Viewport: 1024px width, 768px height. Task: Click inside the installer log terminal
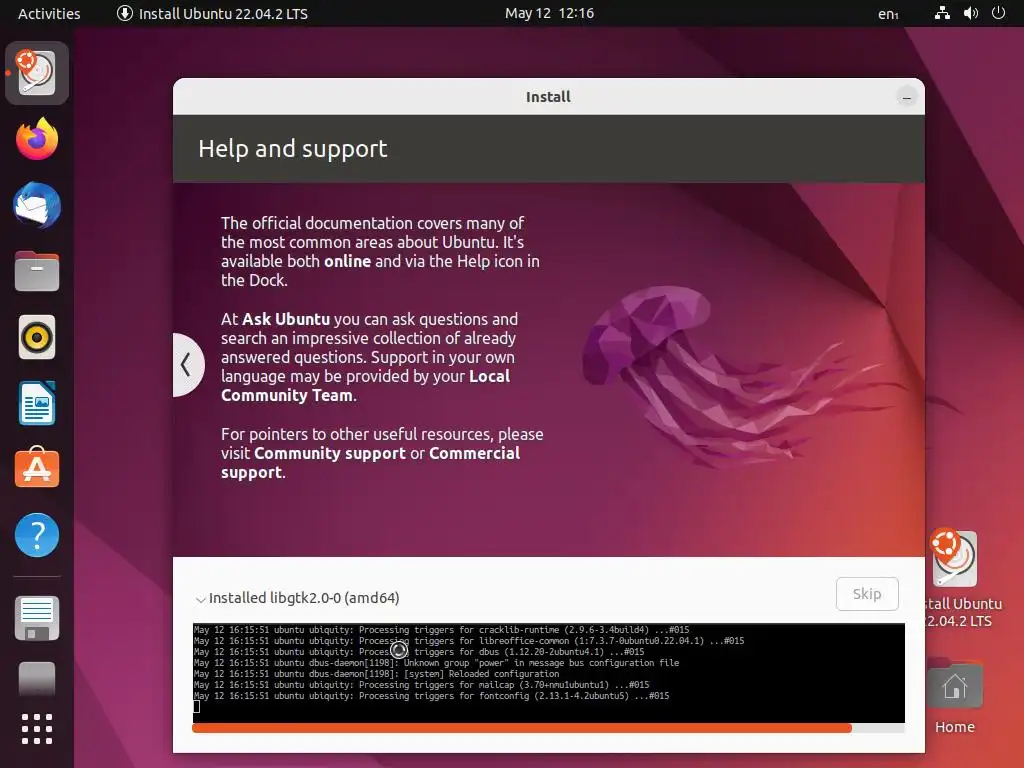pos(549,673)
